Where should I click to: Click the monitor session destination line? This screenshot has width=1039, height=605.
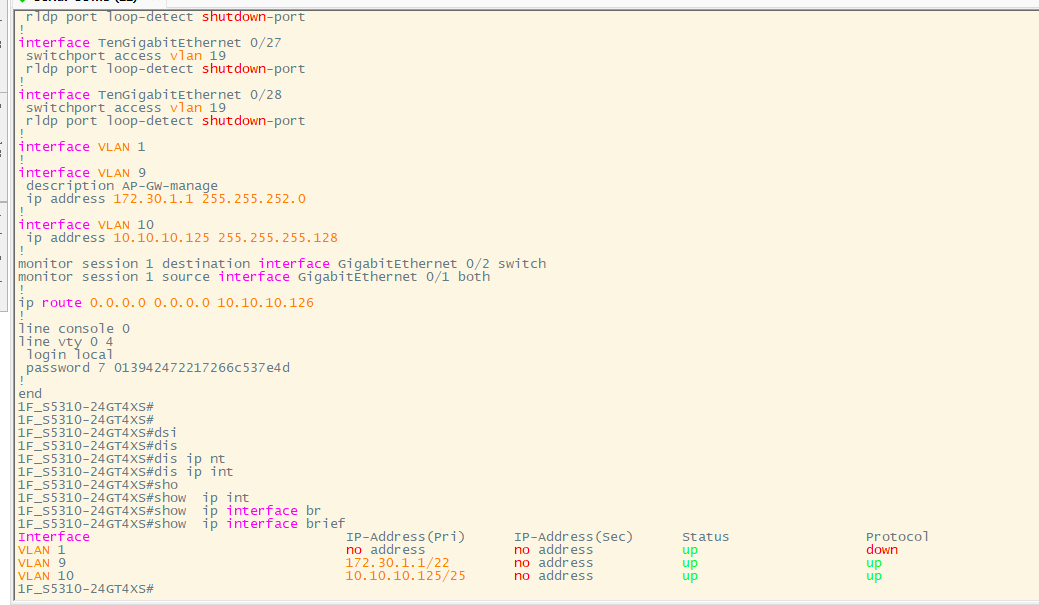point(282,264)
